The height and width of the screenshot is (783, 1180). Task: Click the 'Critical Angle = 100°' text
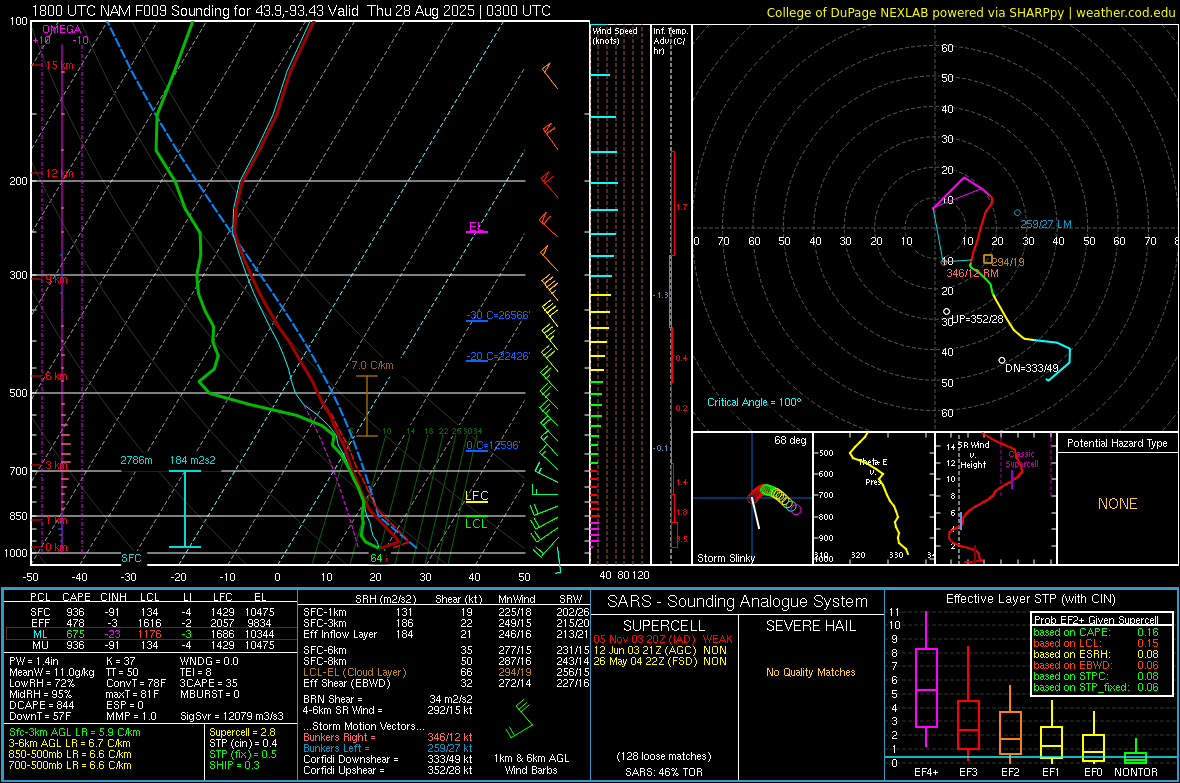pyautogui.click(x=754, y=402)
